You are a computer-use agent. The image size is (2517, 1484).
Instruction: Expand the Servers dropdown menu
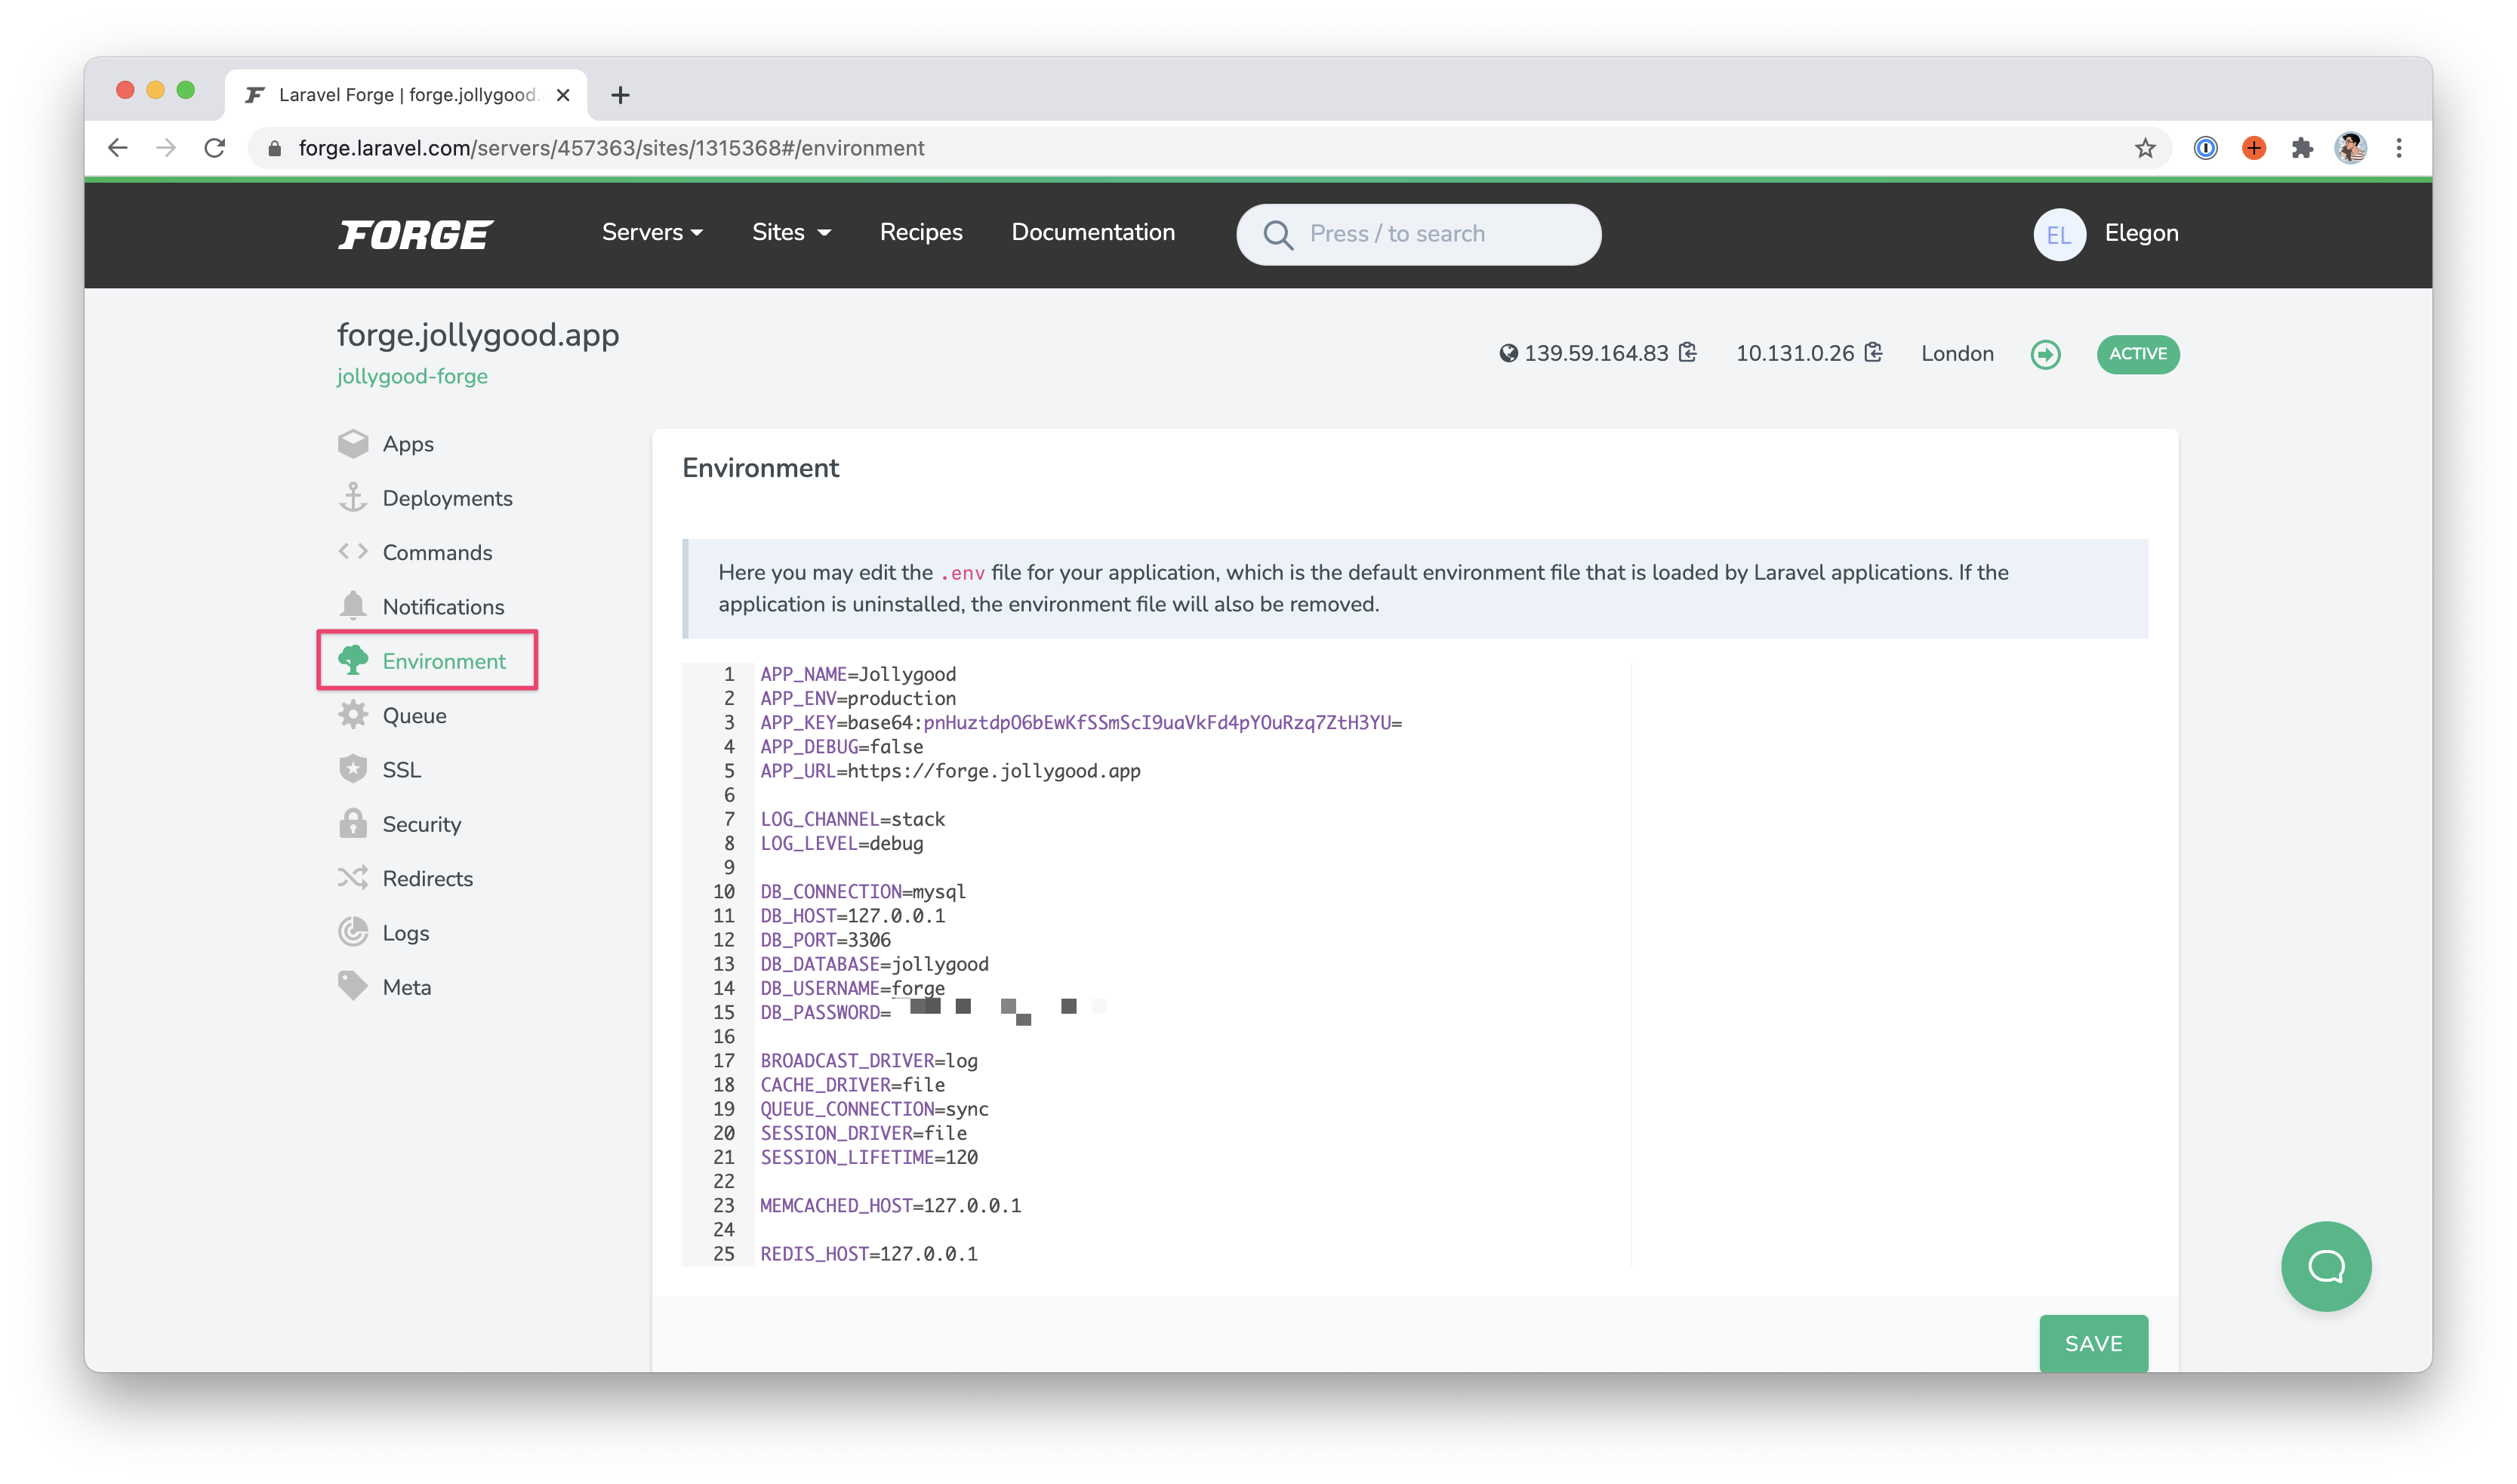(655, 233)
